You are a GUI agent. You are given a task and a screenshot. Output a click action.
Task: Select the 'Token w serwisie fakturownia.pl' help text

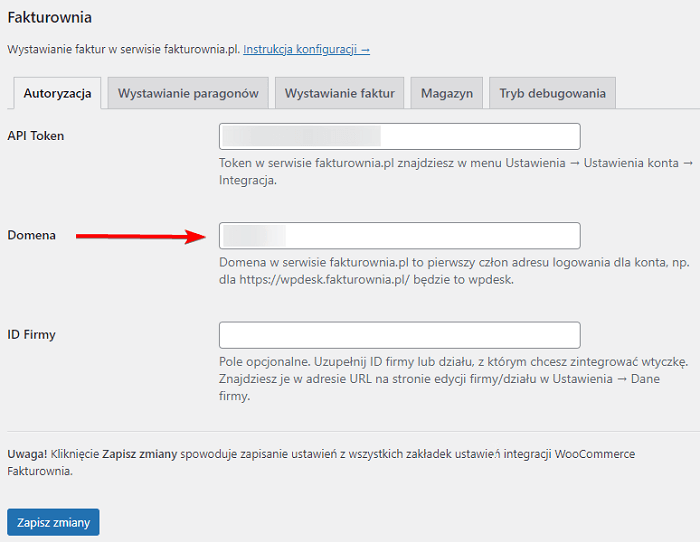click(x=456, y=171)
